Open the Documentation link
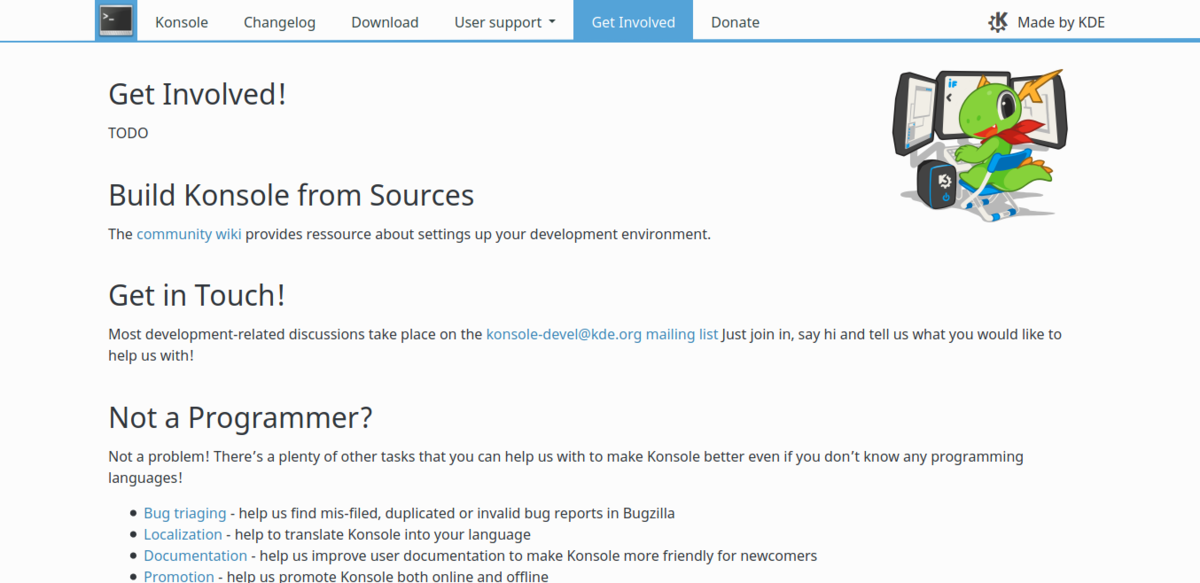This screenshot has height=583, width=1200. (195, 556)
